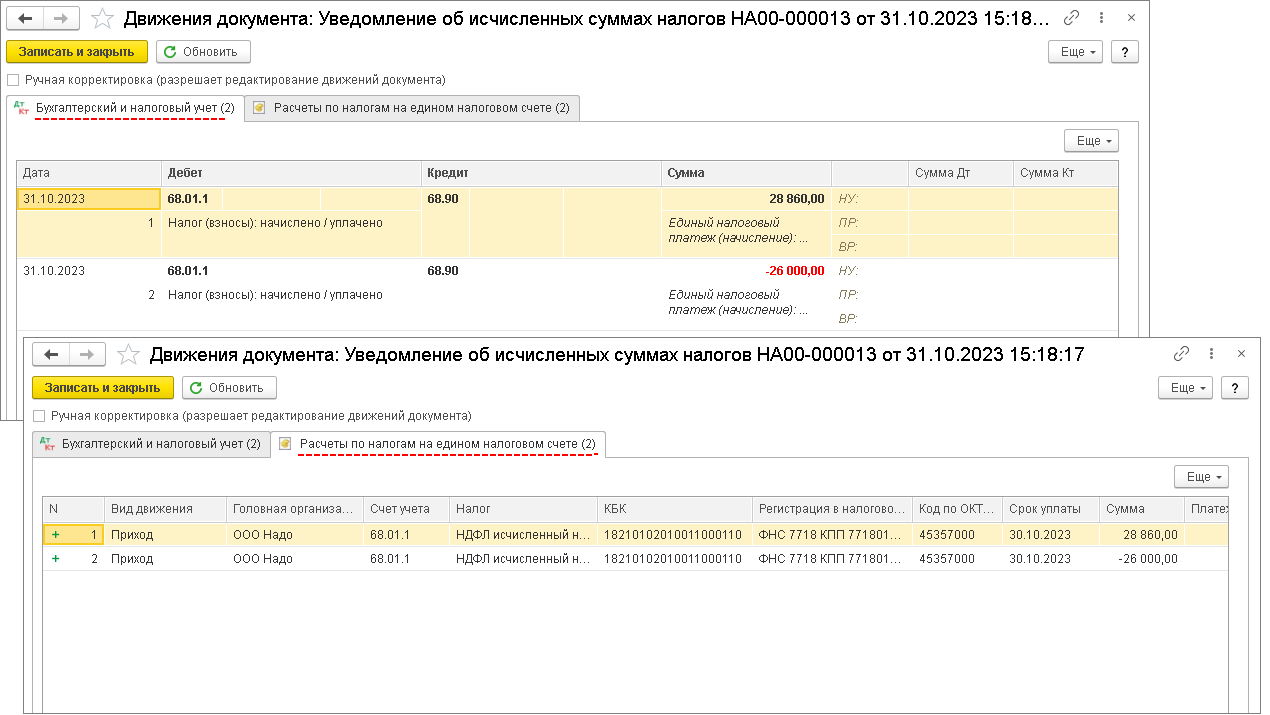This screenshot has height=715, width=1270.
Task: Select amount -26 000,00 in lower table
Action: [x=1142, y=559]
